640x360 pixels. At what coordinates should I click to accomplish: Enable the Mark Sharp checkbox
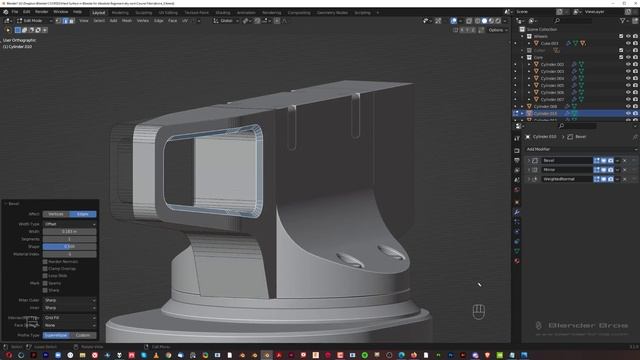click(x=45, y=290)
